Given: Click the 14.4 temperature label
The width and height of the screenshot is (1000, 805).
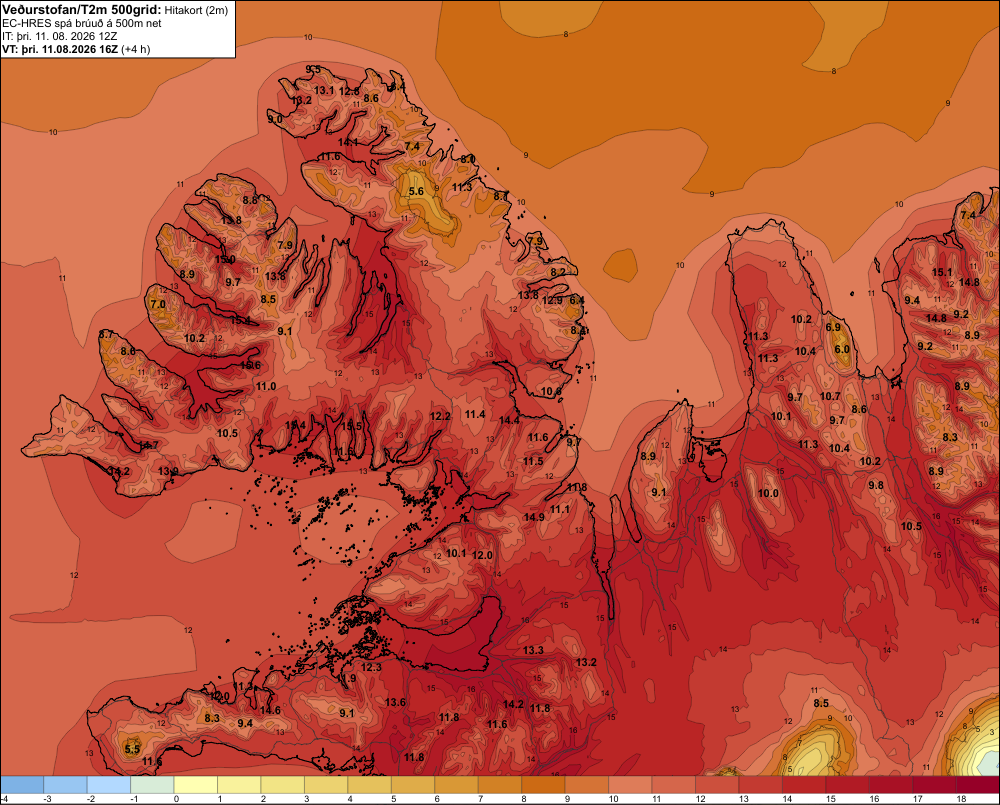Looking at the screenshot, I should pos(509,420).
